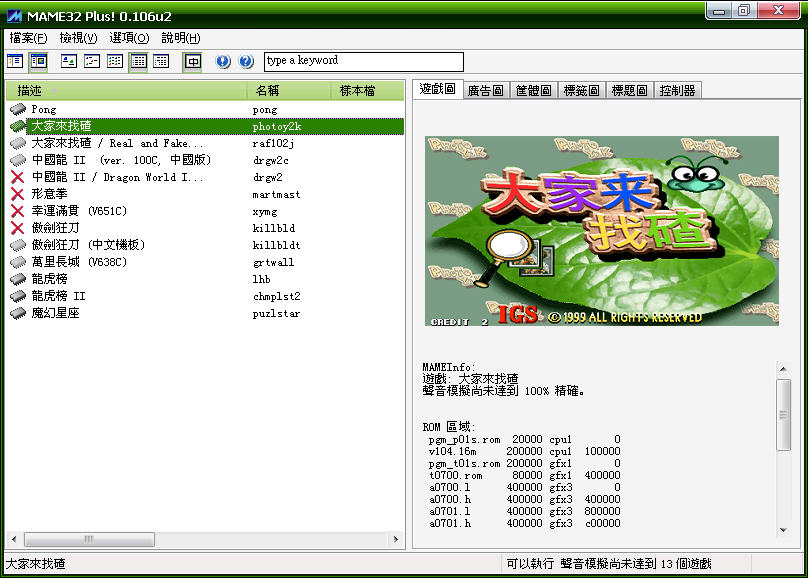The height and width of the screenshot is (578, 808).
Task: Click the blue exclamation about icon
Action: [x=223, y=62]
